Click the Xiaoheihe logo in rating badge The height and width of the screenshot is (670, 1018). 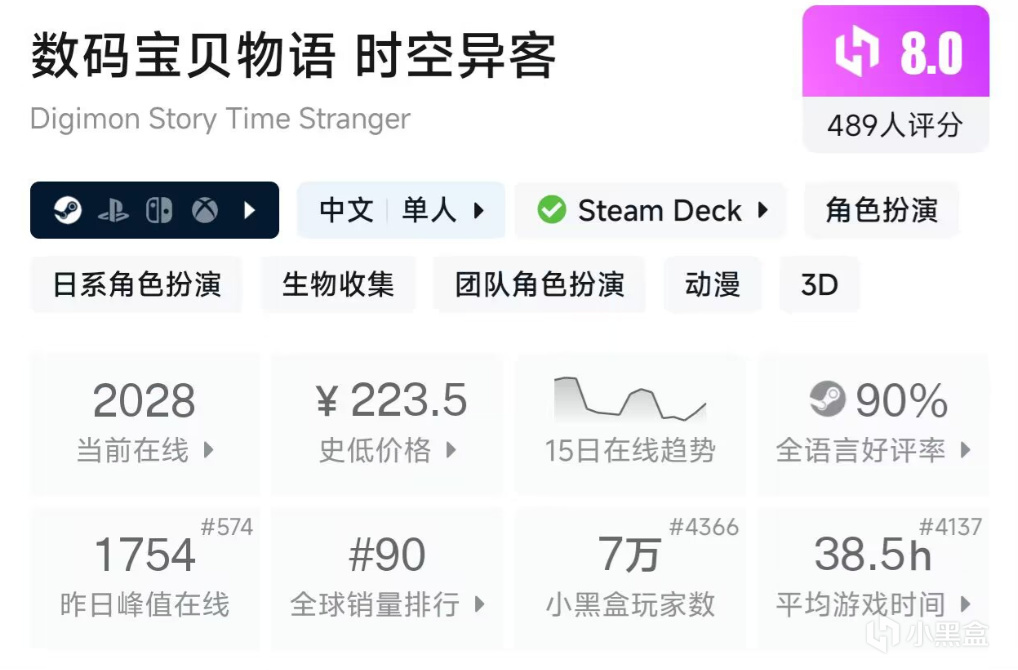click(x=857, y=53)
